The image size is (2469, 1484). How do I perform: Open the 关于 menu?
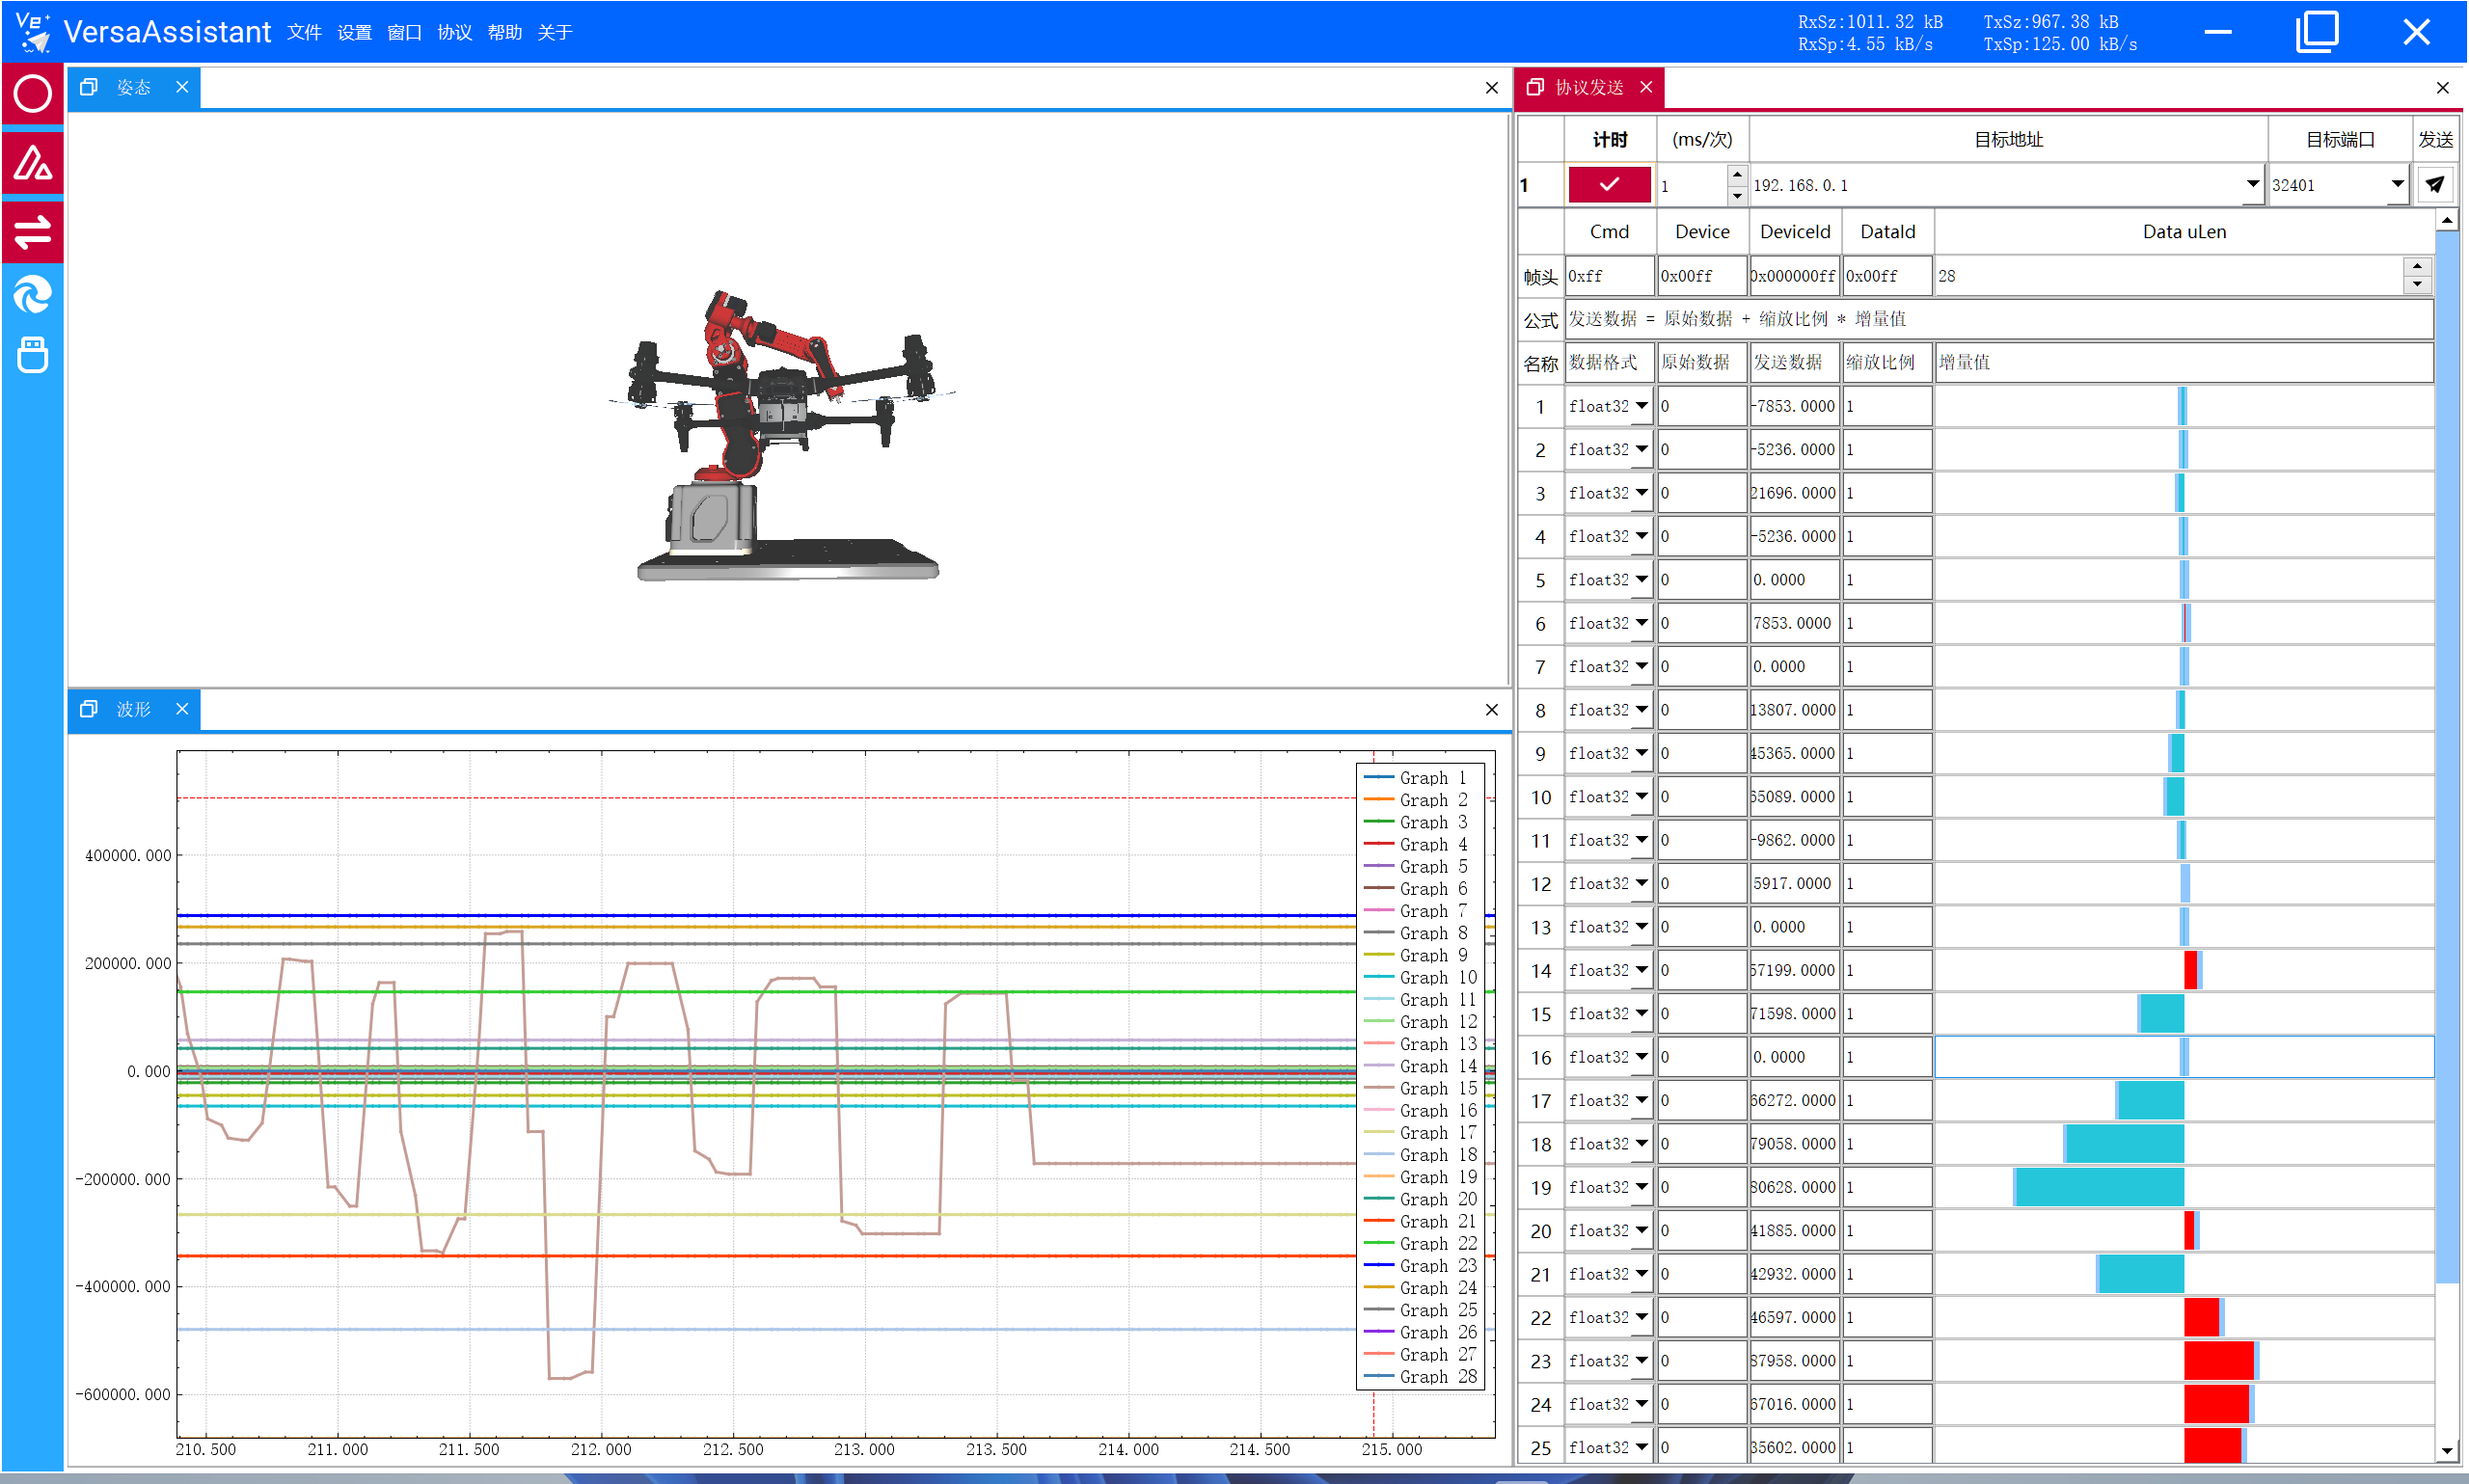pos(554,32)
